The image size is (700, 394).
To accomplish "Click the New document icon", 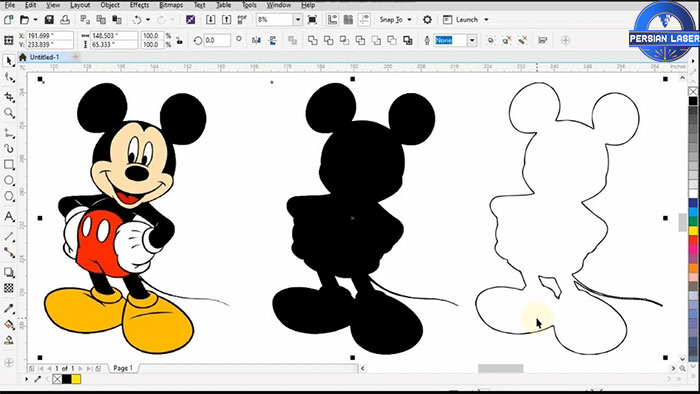I will tap(8, 20).
